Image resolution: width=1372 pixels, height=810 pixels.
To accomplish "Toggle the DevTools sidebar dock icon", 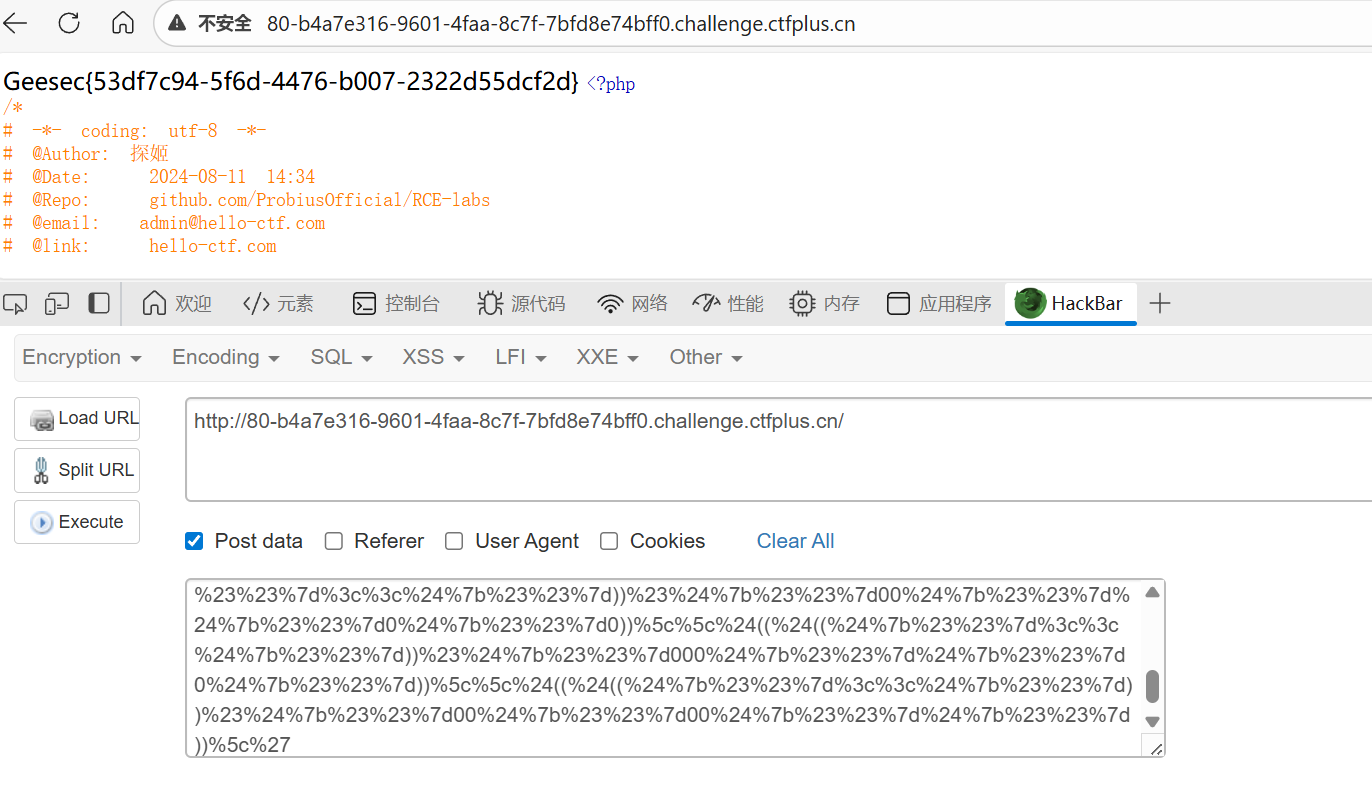I will (x=99, y=303).
